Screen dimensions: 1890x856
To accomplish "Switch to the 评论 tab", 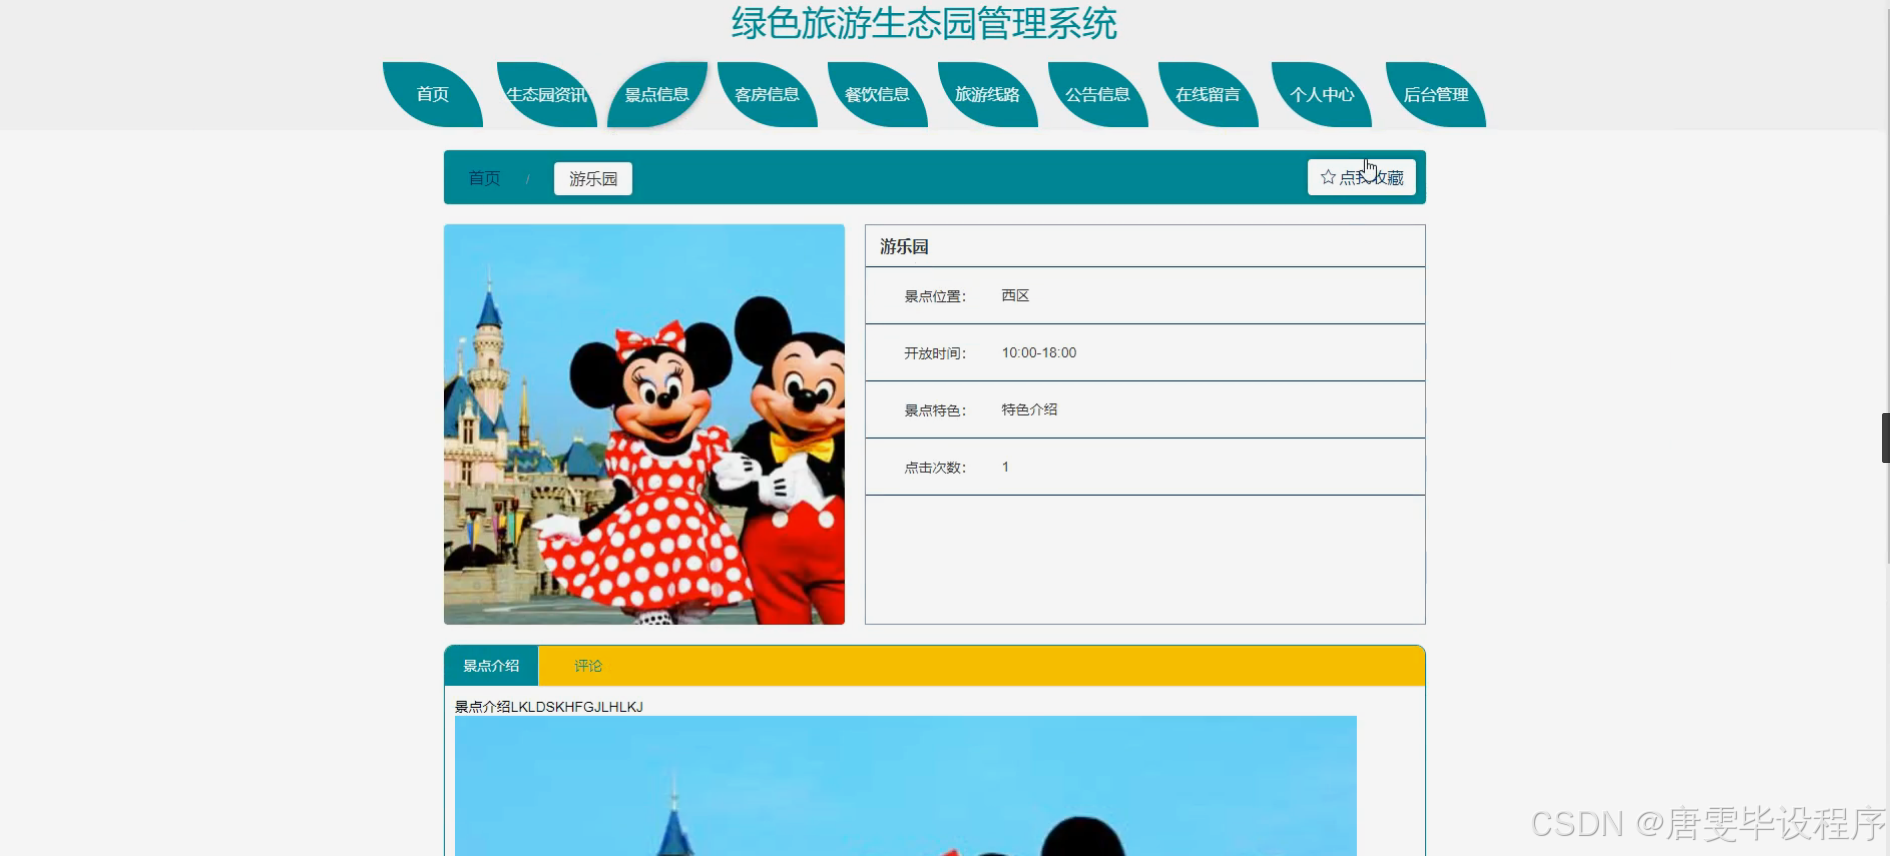I will (588, 666).
